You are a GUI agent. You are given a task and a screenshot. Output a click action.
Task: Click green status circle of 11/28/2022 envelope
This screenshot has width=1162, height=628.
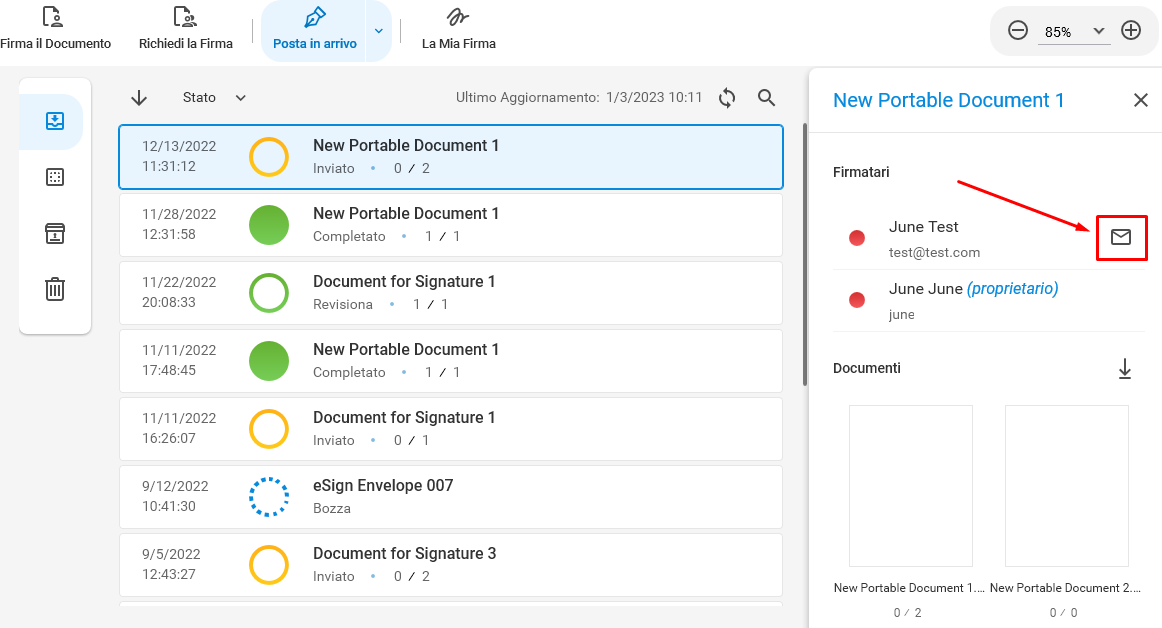pyautogui.click(x=268, y=225)
